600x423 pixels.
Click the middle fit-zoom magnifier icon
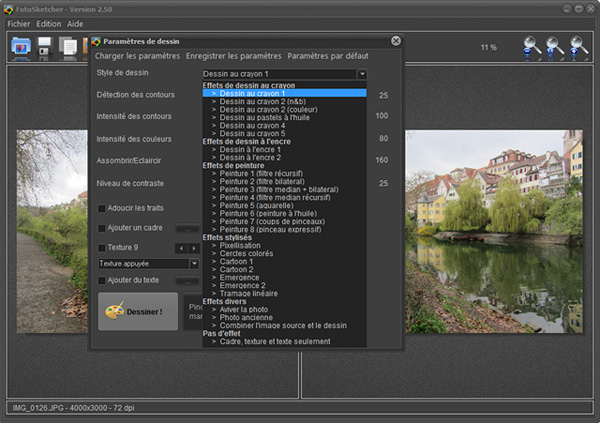click(555, 46)
